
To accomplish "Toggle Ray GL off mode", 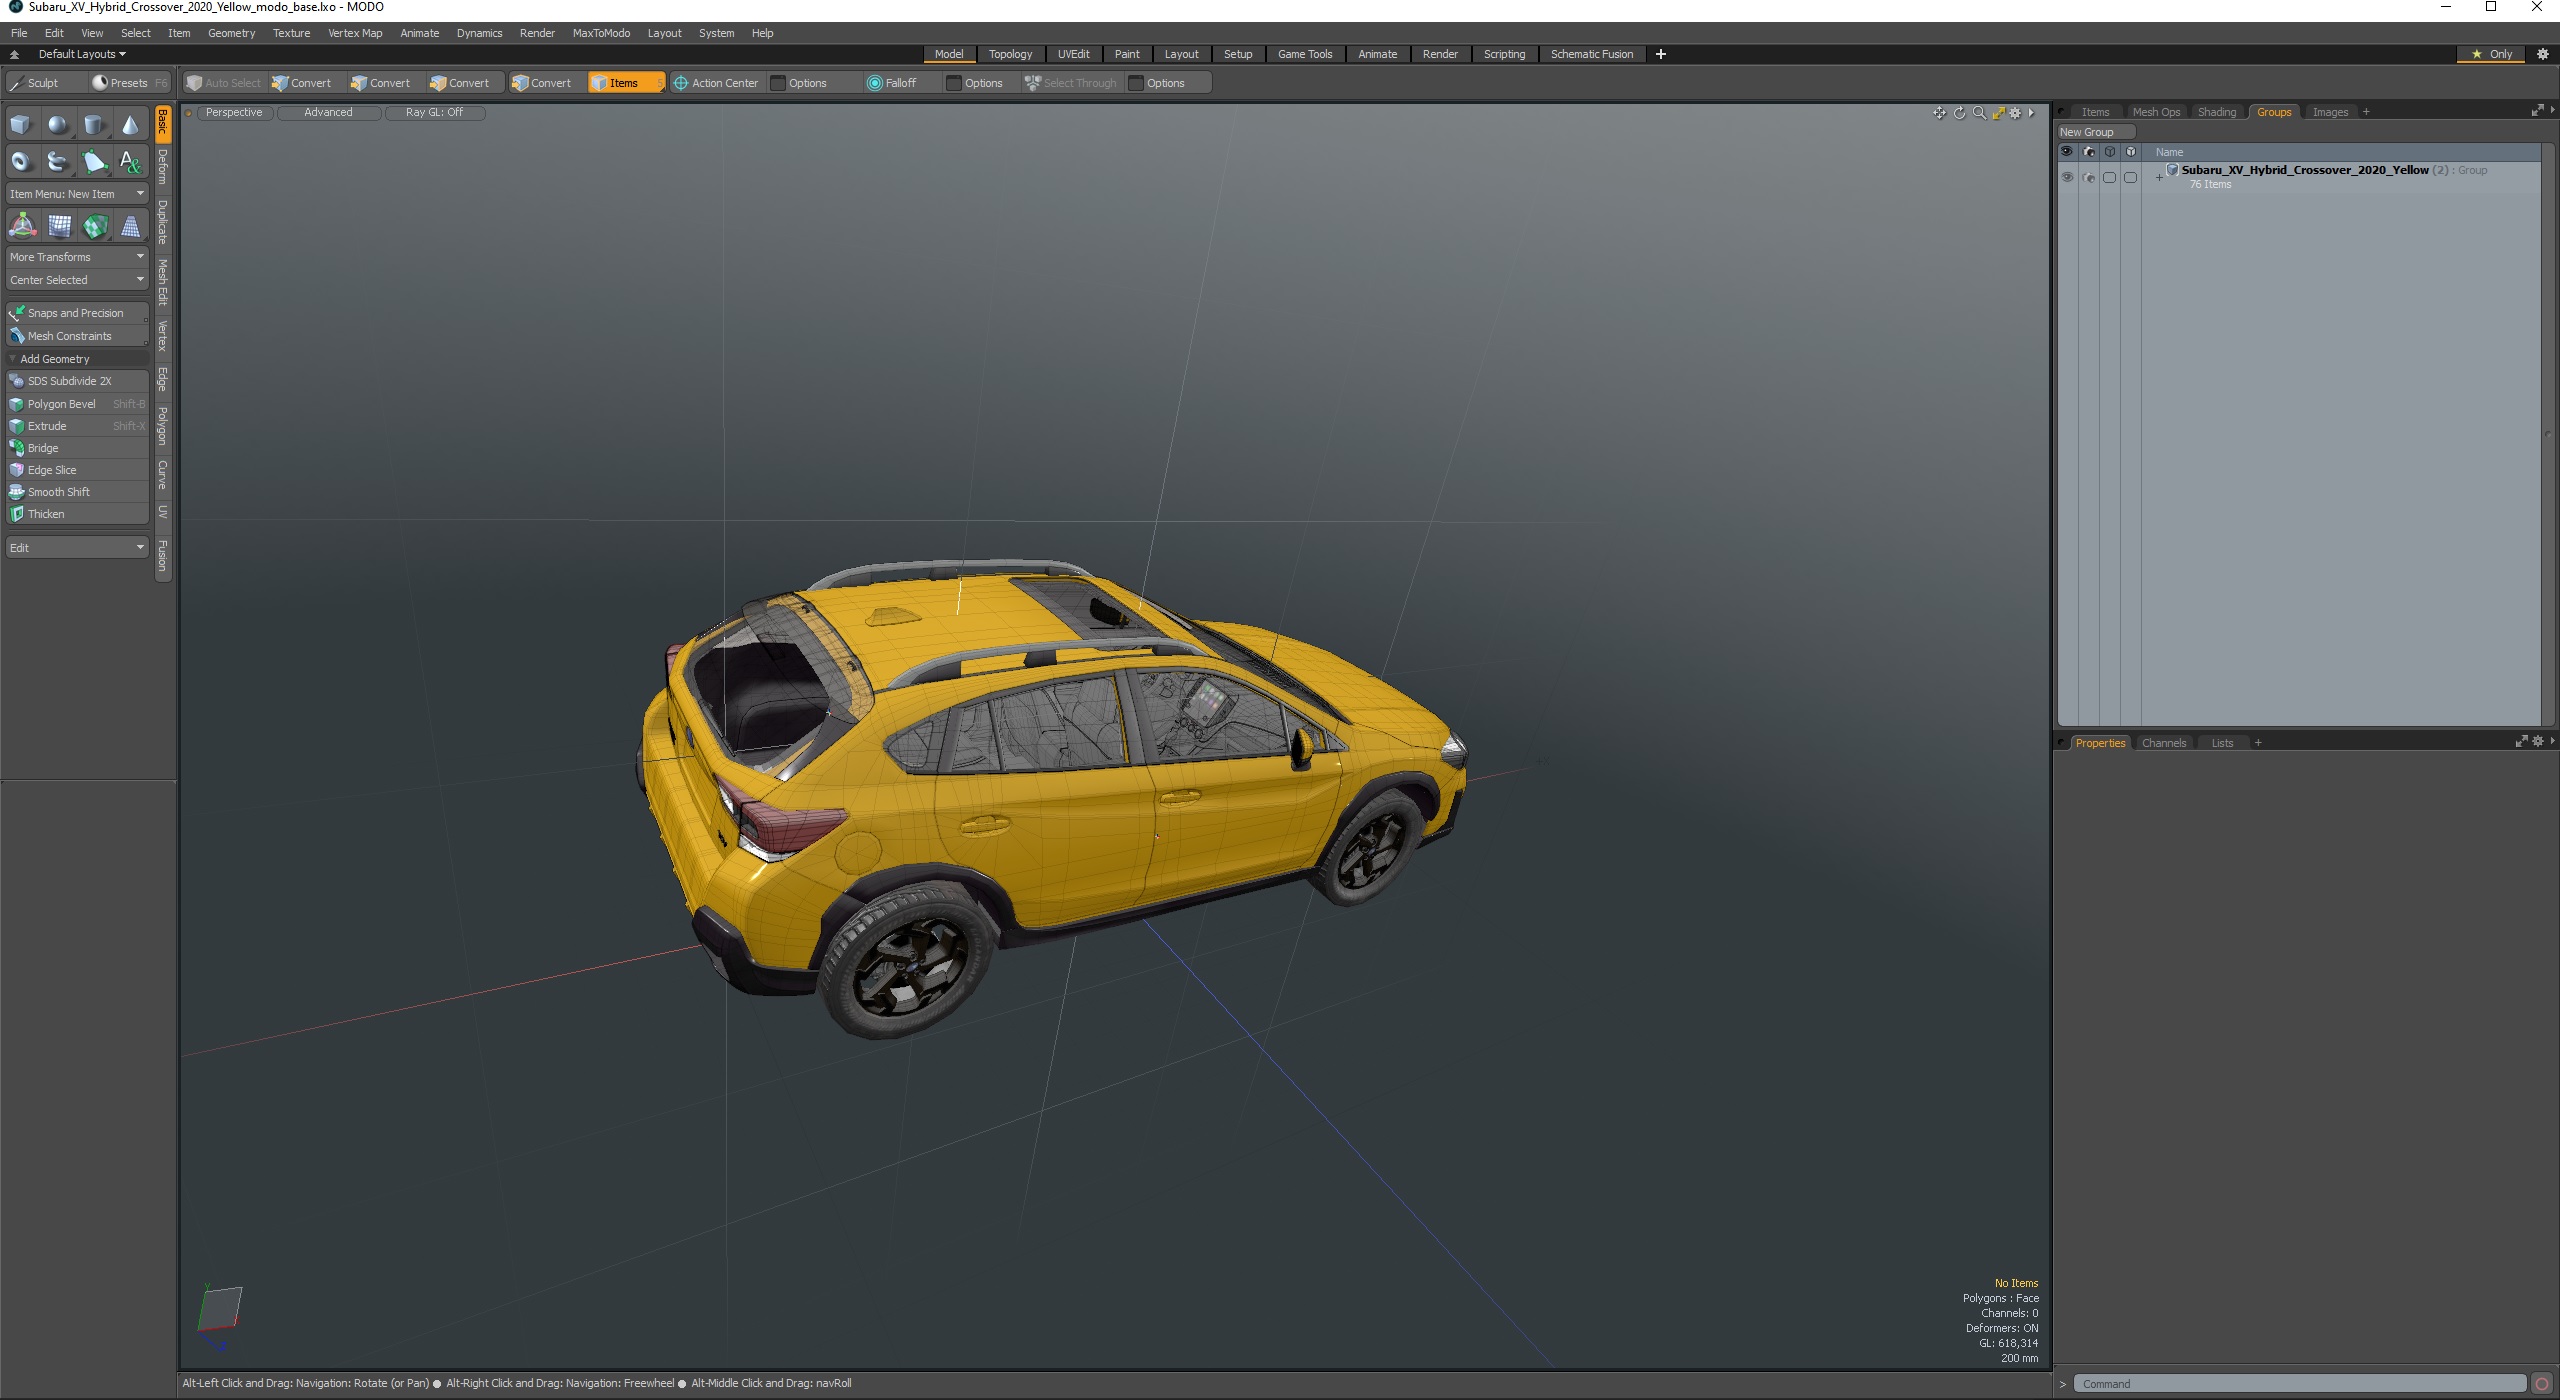I will point(431,110).
